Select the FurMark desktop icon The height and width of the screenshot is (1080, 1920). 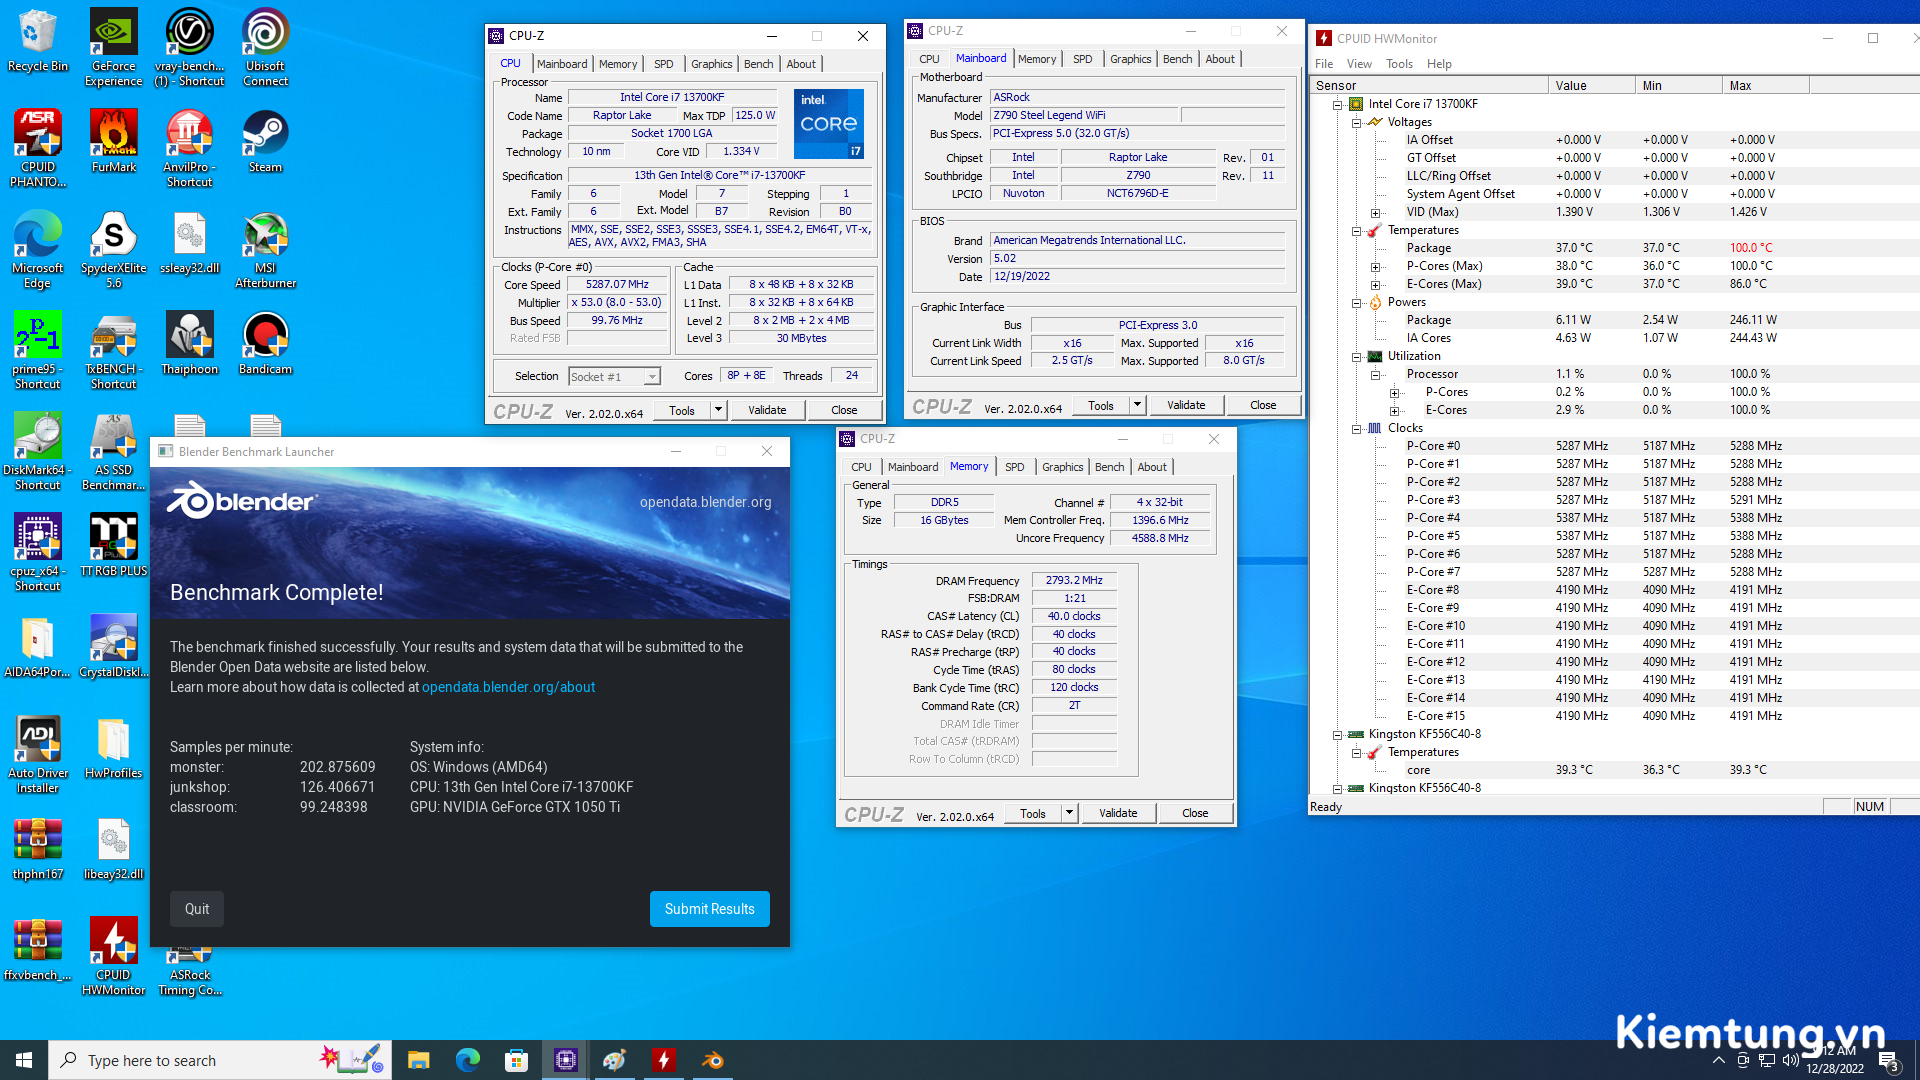[113, 141]
